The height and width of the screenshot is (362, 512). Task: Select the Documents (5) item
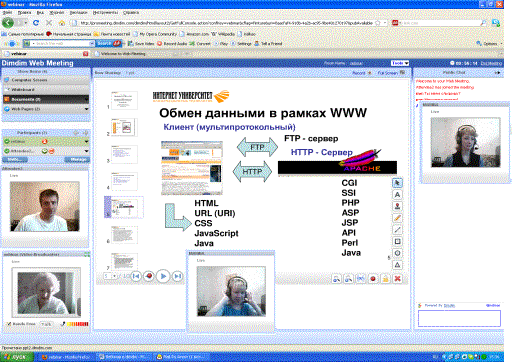tap(46, 99)
